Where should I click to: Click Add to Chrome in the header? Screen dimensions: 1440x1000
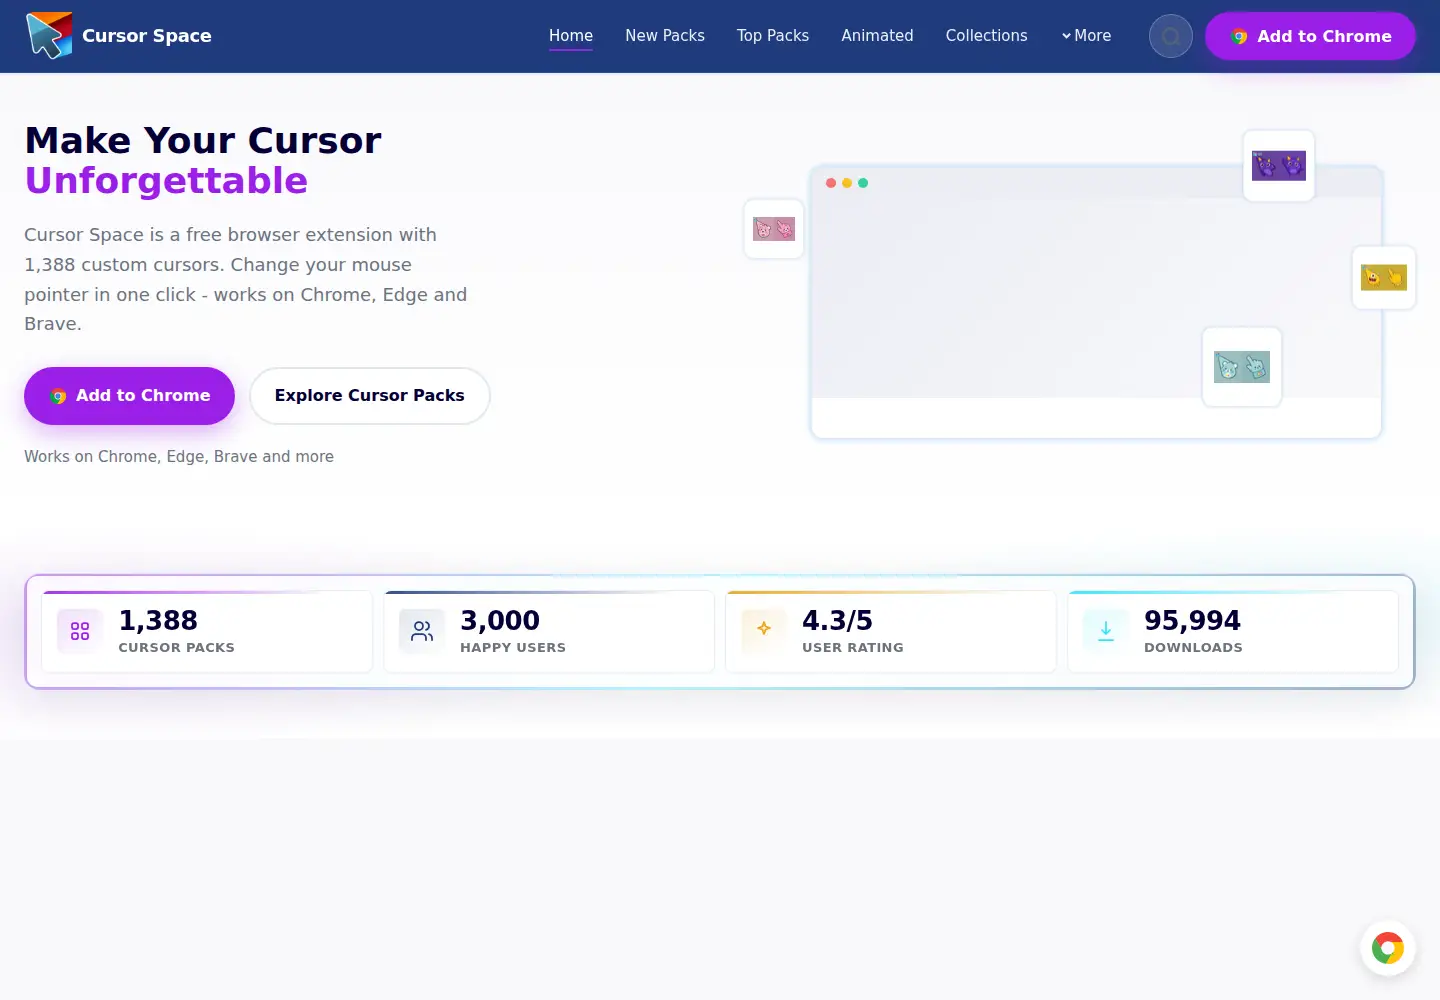pos(1310,36)
